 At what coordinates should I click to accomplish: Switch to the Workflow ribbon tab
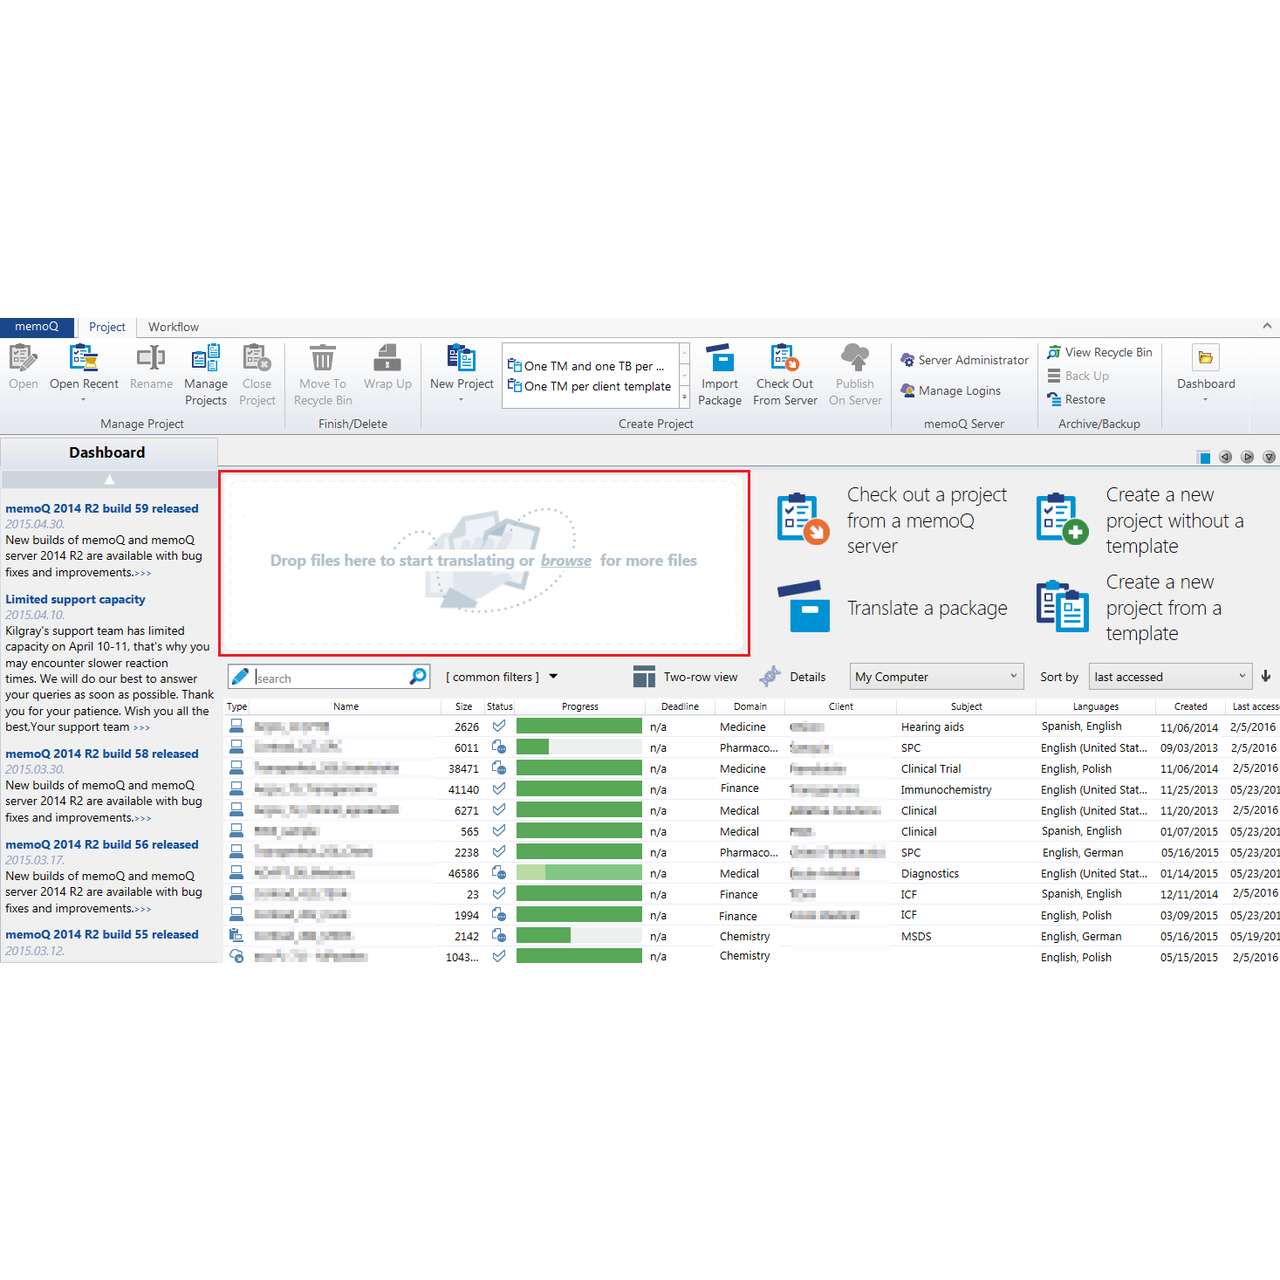click(x=173, y=326)
